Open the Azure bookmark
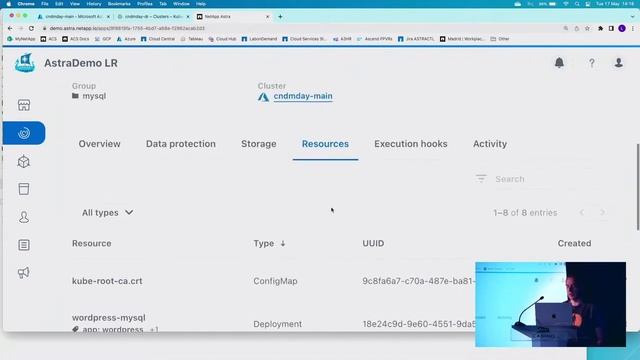The width and height of the screenshot is (640, 360). pos(126,39)
